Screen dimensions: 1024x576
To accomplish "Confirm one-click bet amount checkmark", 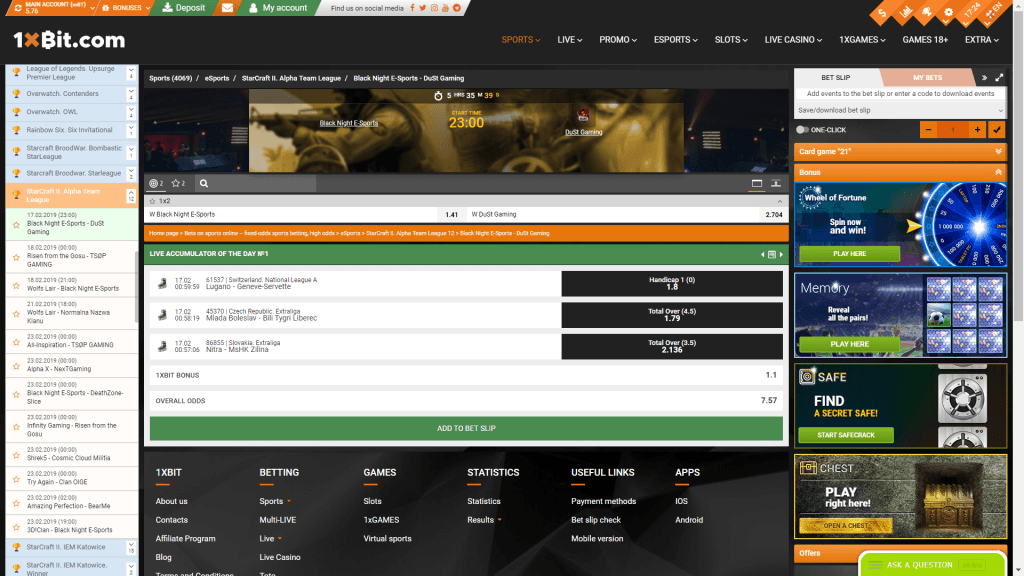I will [x=997, y=129].
